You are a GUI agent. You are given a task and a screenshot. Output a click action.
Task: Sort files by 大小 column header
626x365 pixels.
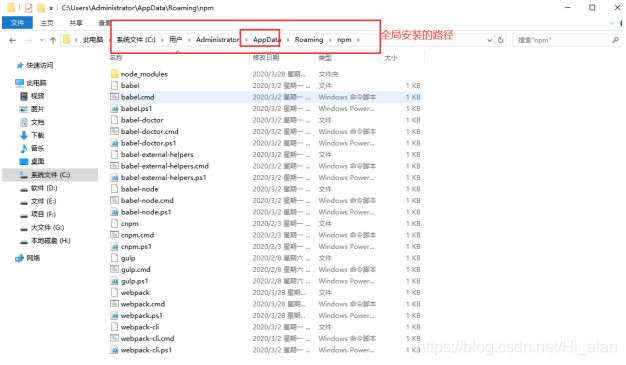click(x=391, y=58)
